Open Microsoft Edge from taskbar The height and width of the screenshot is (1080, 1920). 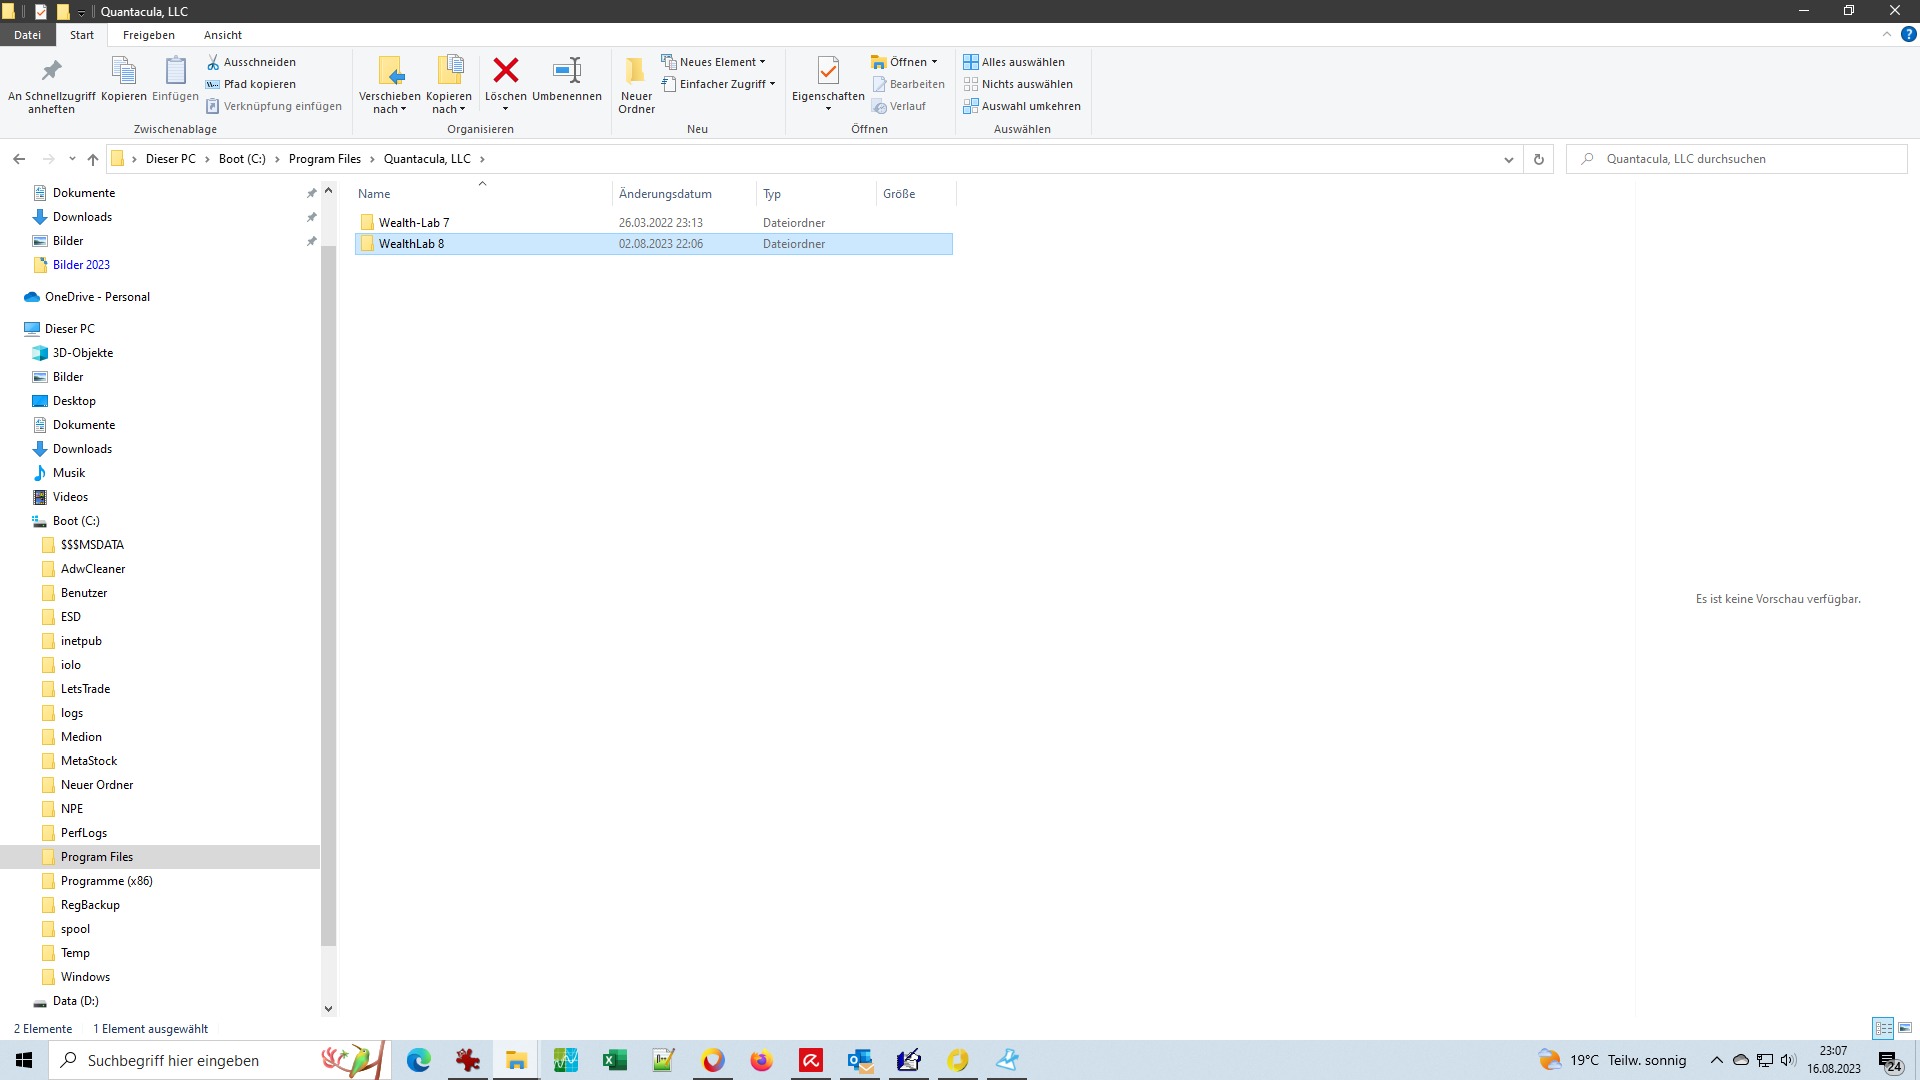point(418,1060)
